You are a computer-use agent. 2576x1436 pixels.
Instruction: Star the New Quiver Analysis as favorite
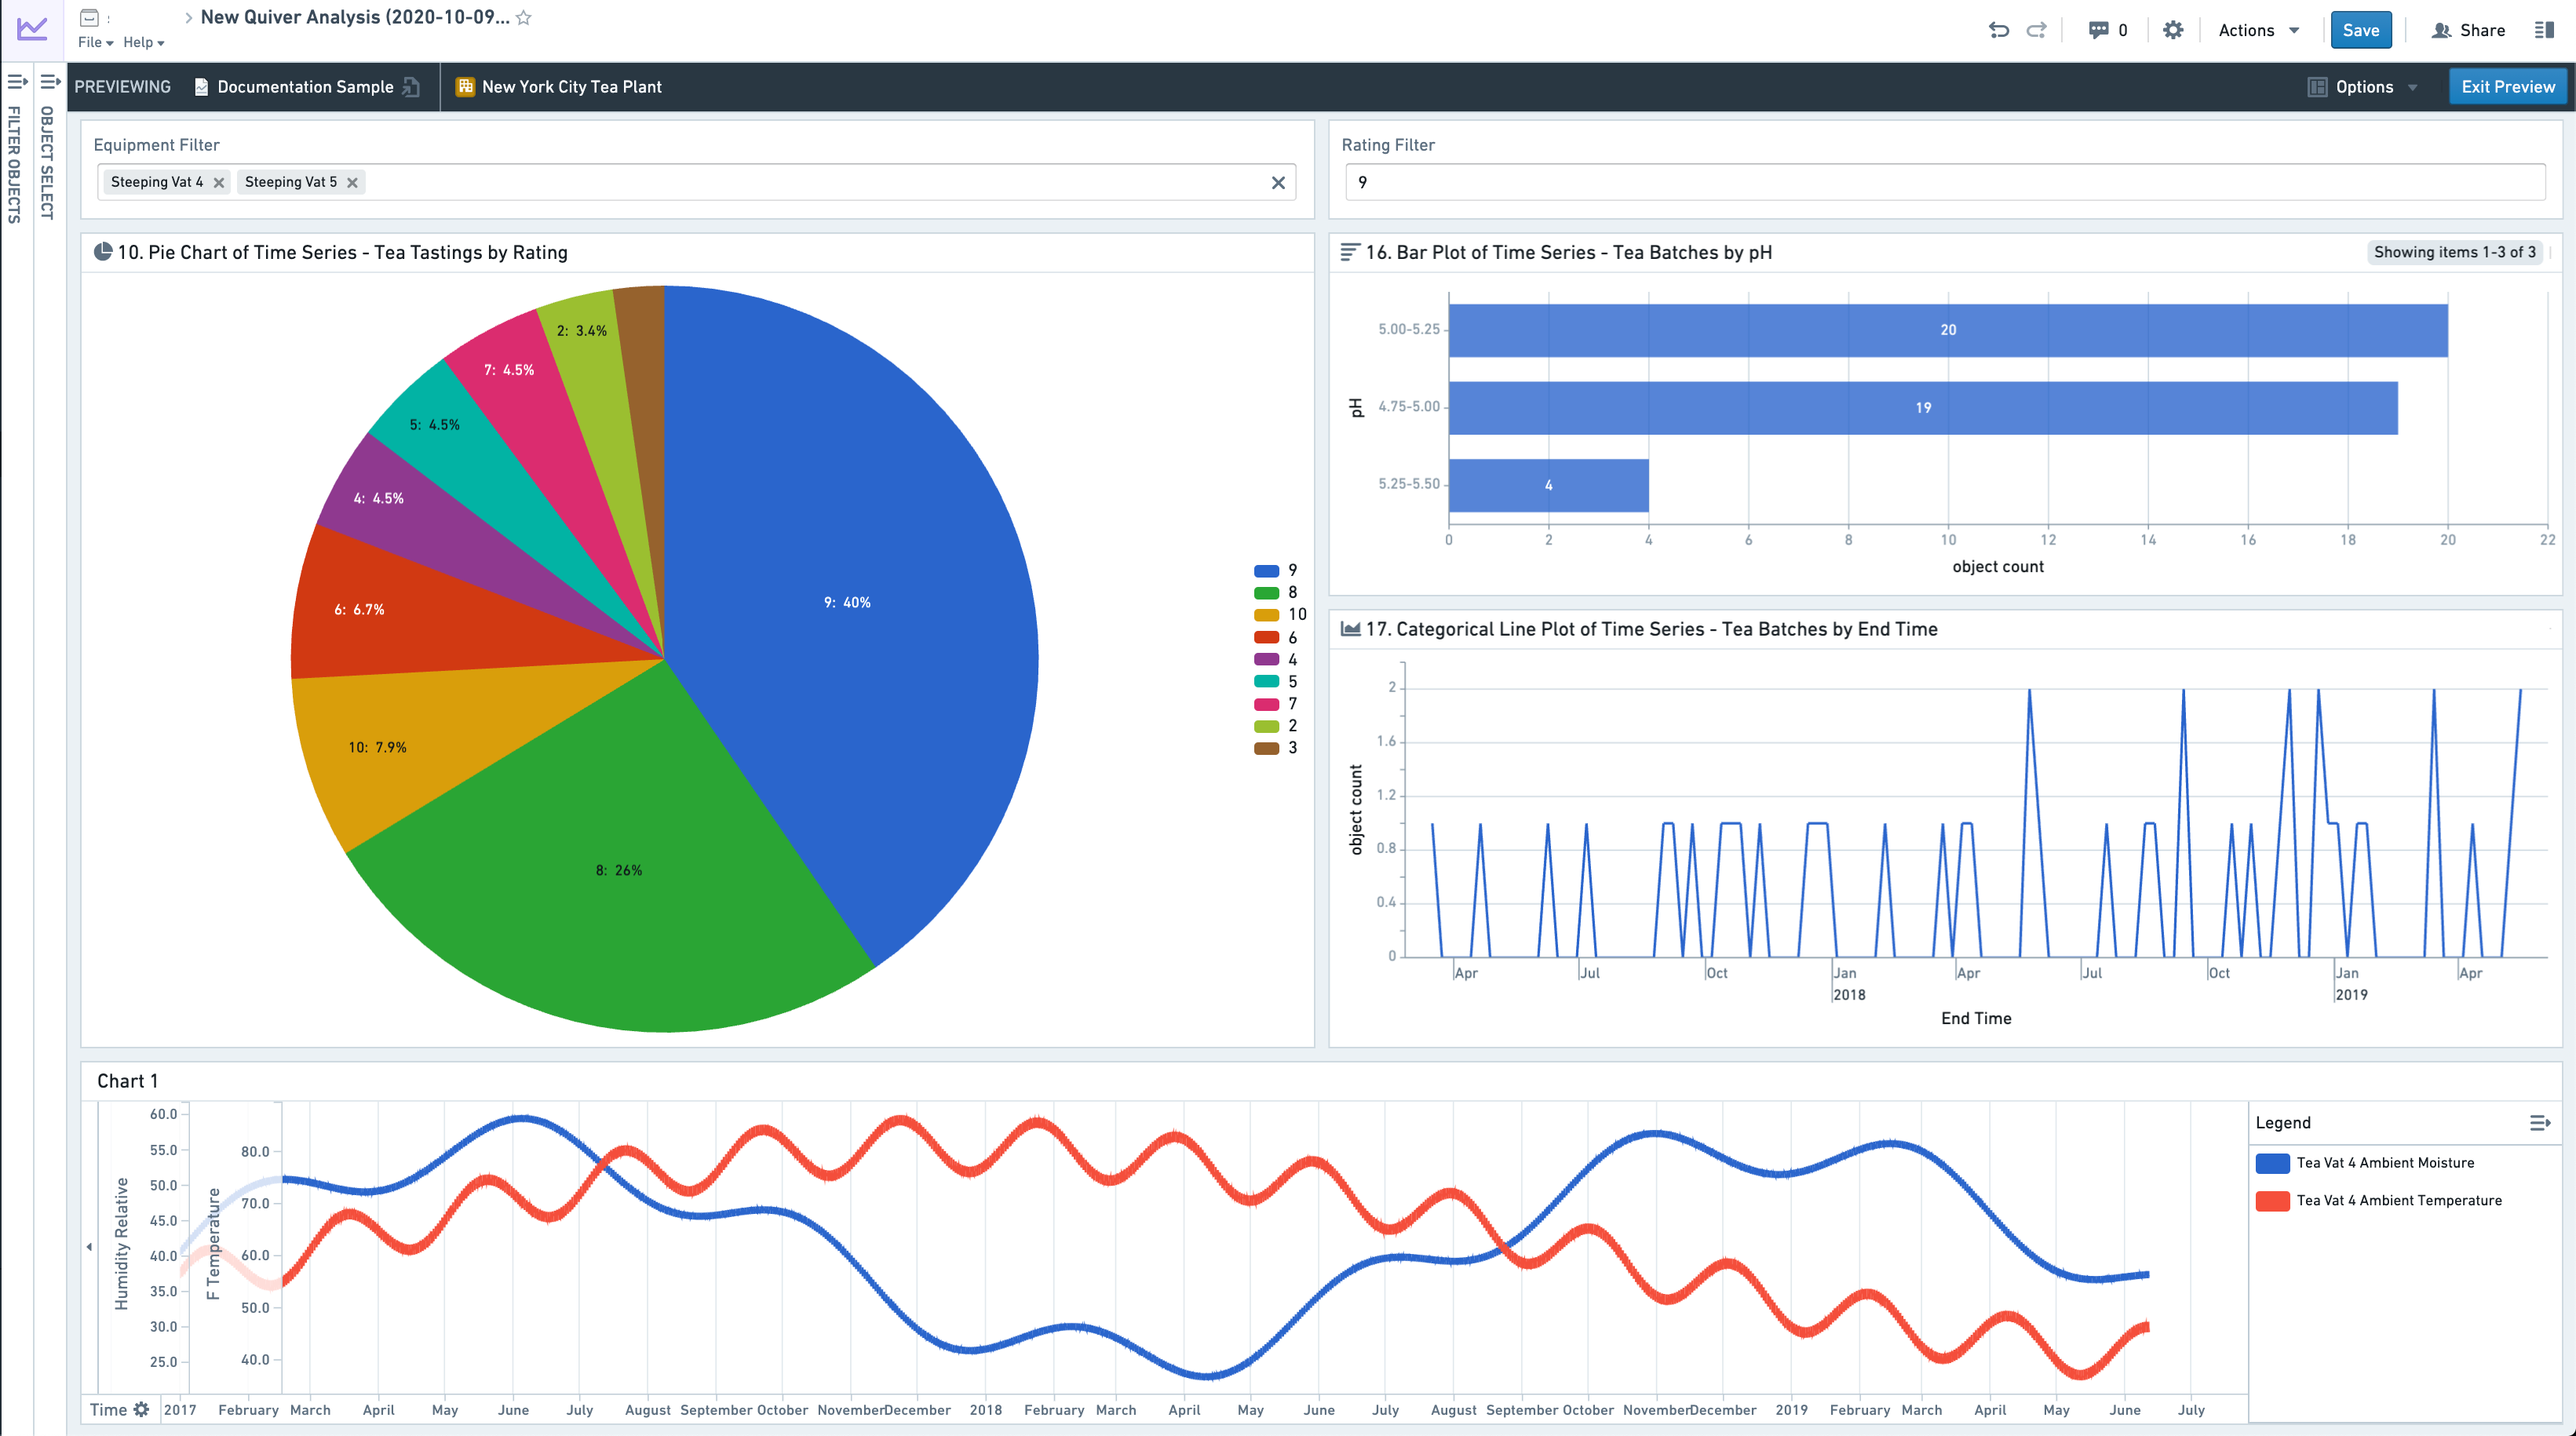tap(523, 18)
